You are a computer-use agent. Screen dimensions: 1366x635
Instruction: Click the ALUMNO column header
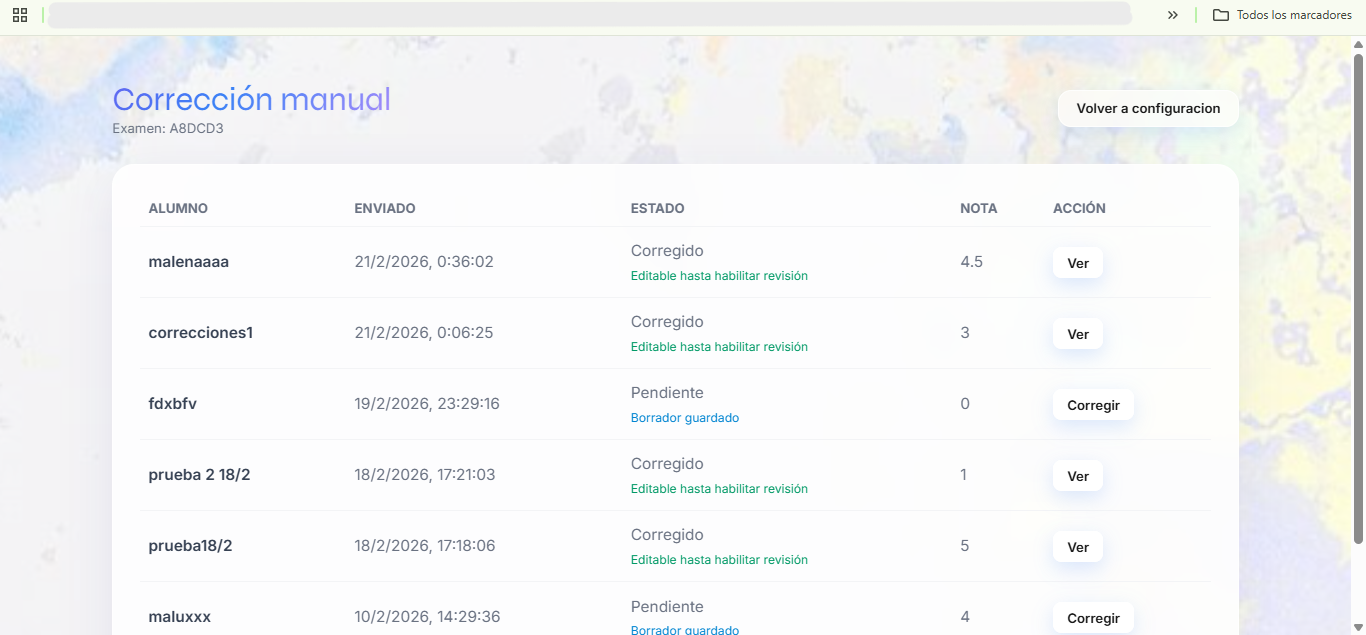click(178, 208)
